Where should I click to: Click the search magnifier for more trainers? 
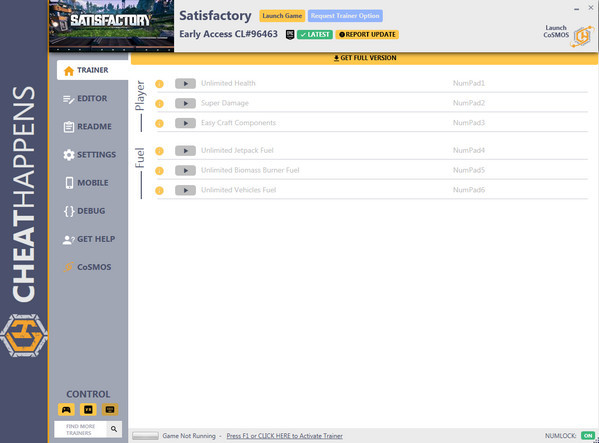coord(114,429)
